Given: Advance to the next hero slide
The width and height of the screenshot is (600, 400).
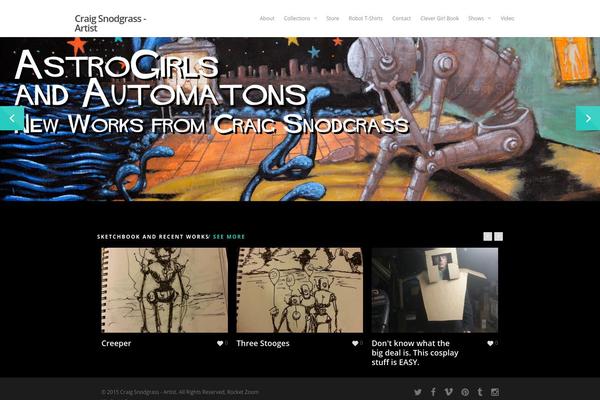Looking at the screenshot, I should (588, 118).
